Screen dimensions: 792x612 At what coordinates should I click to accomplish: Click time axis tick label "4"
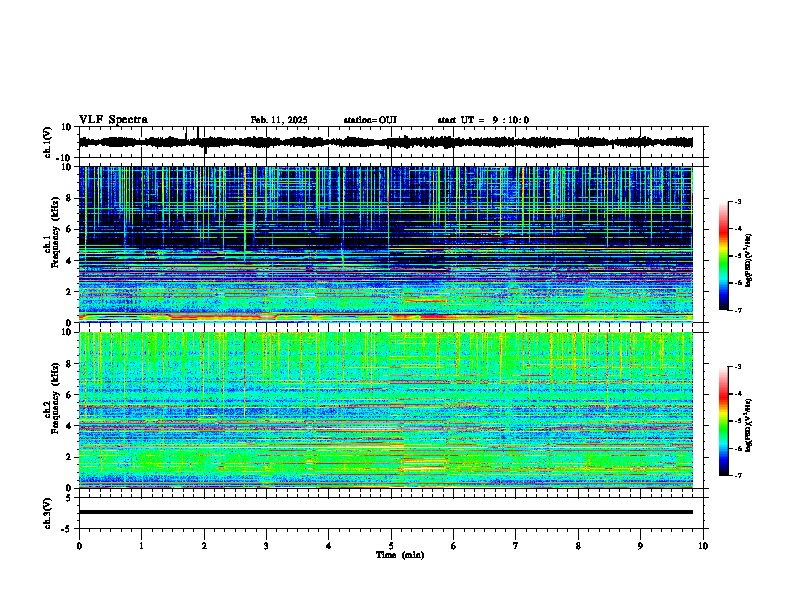[x=329, y=546]
